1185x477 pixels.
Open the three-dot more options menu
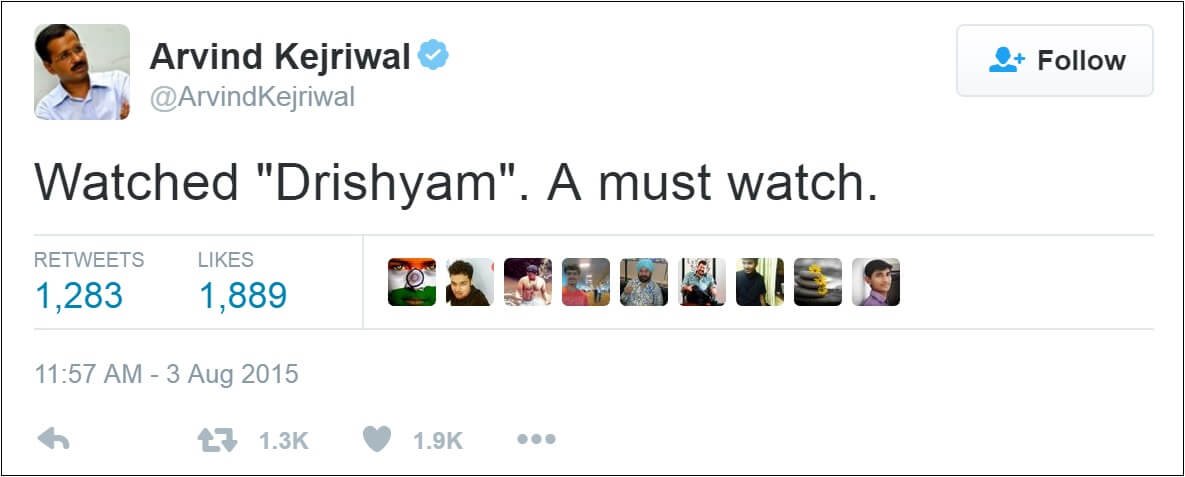537,439
